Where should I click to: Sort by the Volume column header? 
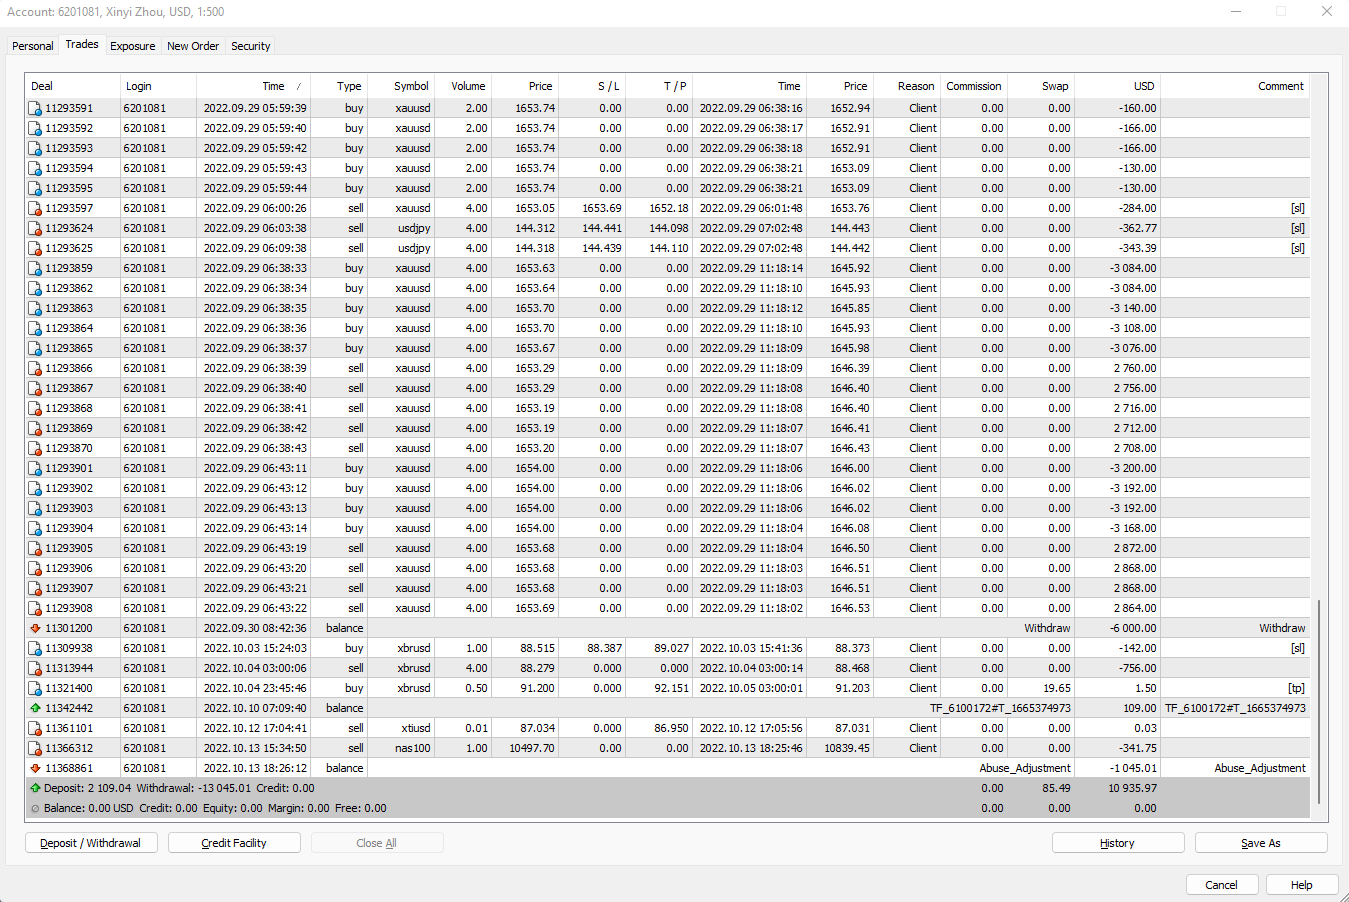coord(464,86)
